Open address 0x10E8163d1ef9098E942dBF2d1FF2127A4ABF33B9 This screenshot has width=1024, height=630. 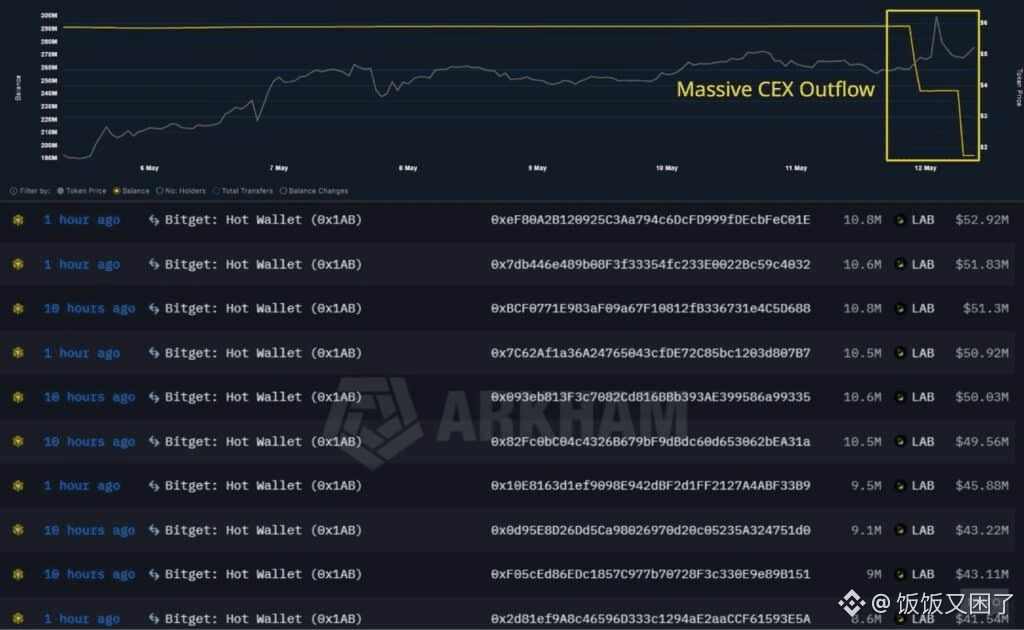tap(650, 486)
